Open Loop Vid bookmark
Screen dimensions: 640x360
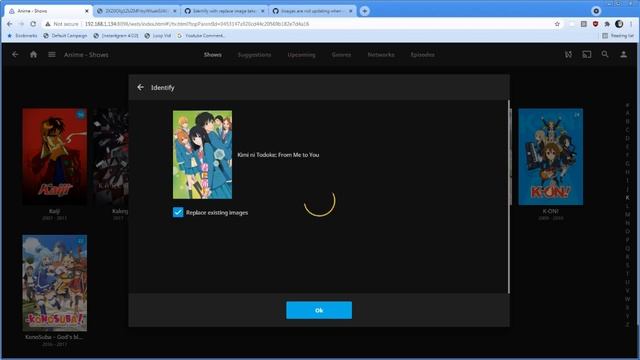click(158, 36)
